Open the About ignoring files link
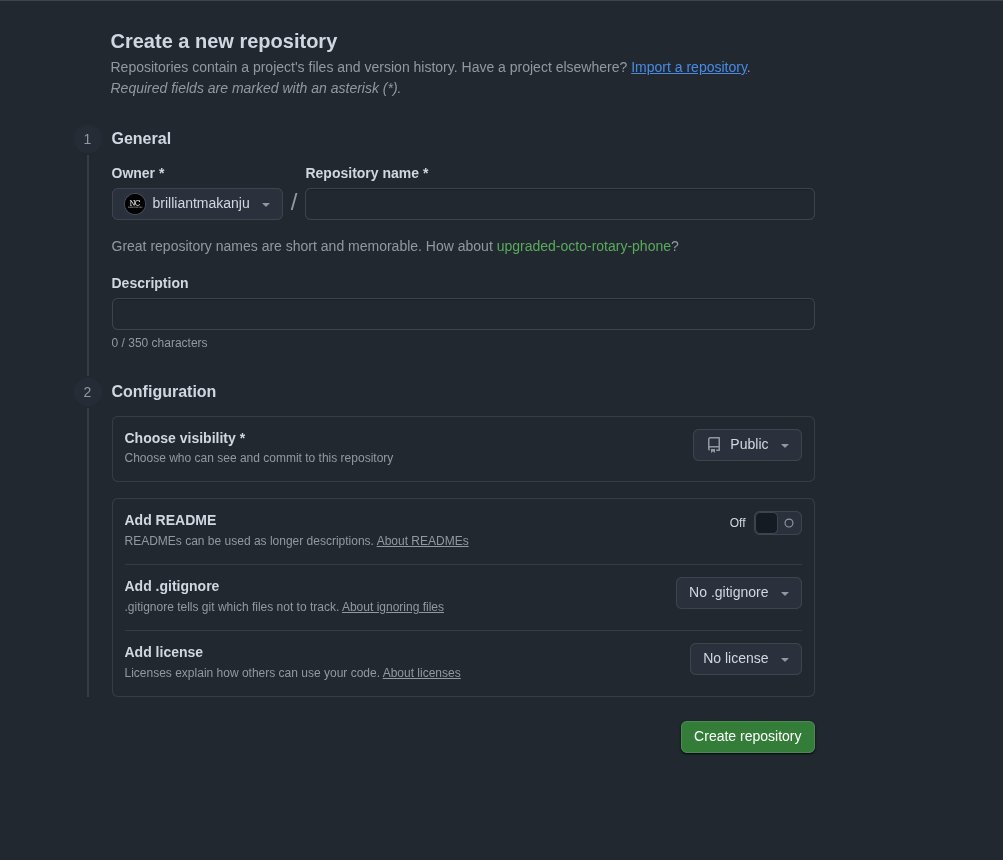The image size is (1003, 860). pyautogui.click(x=392, y=607)
